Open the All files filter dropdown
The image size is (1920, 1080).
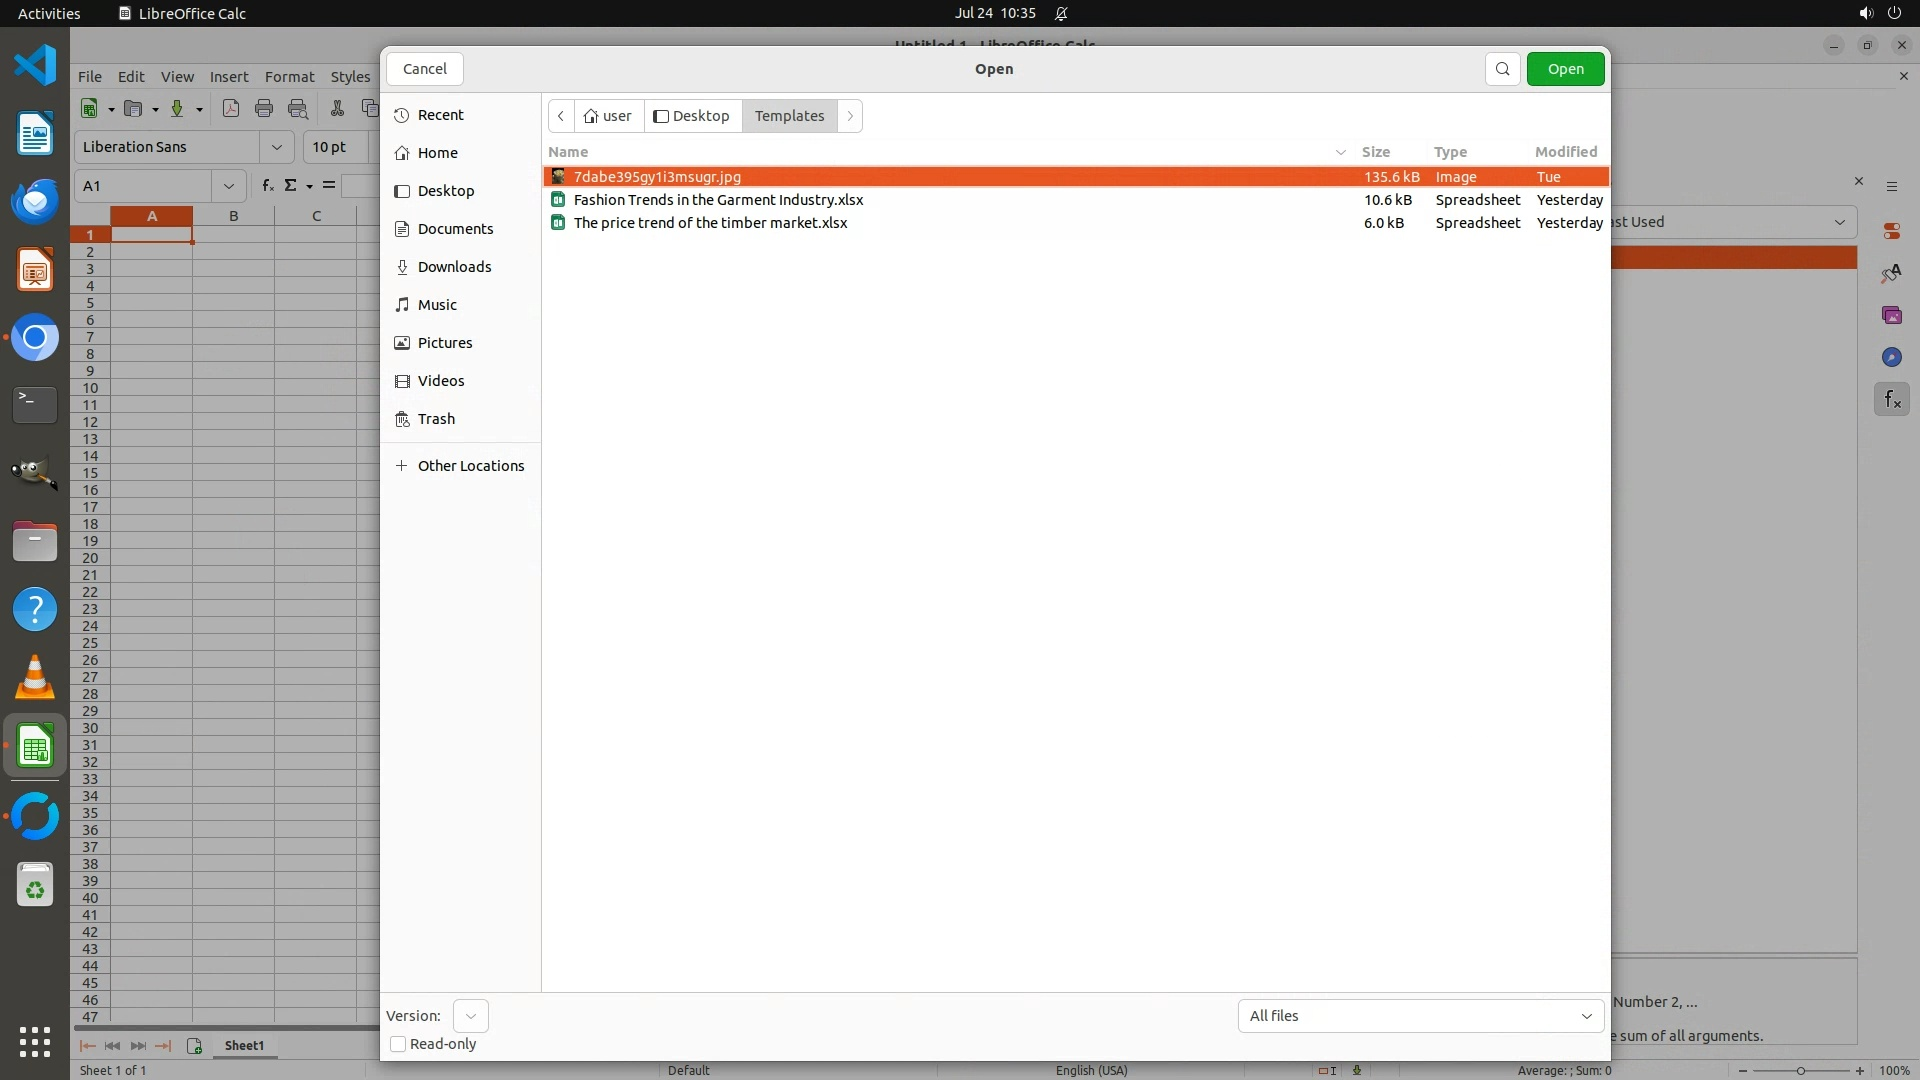1420,1016
